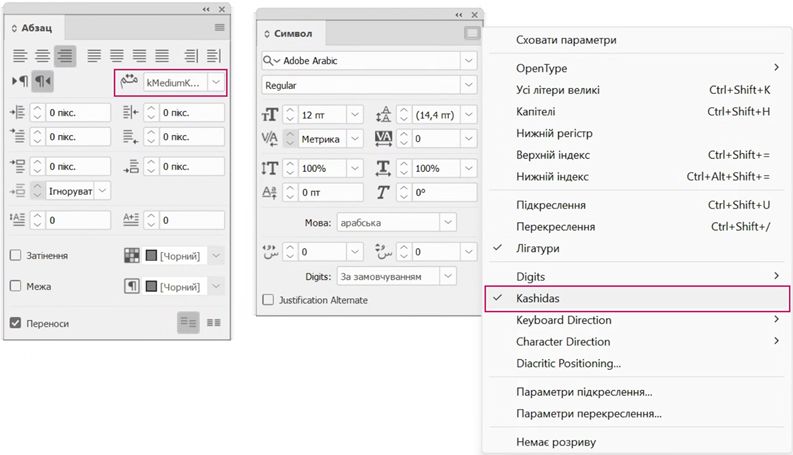Click the baseline shift field 0 пт
Image resolution: width=793 pixels, height=455 pixels.
tap(330, 192)
